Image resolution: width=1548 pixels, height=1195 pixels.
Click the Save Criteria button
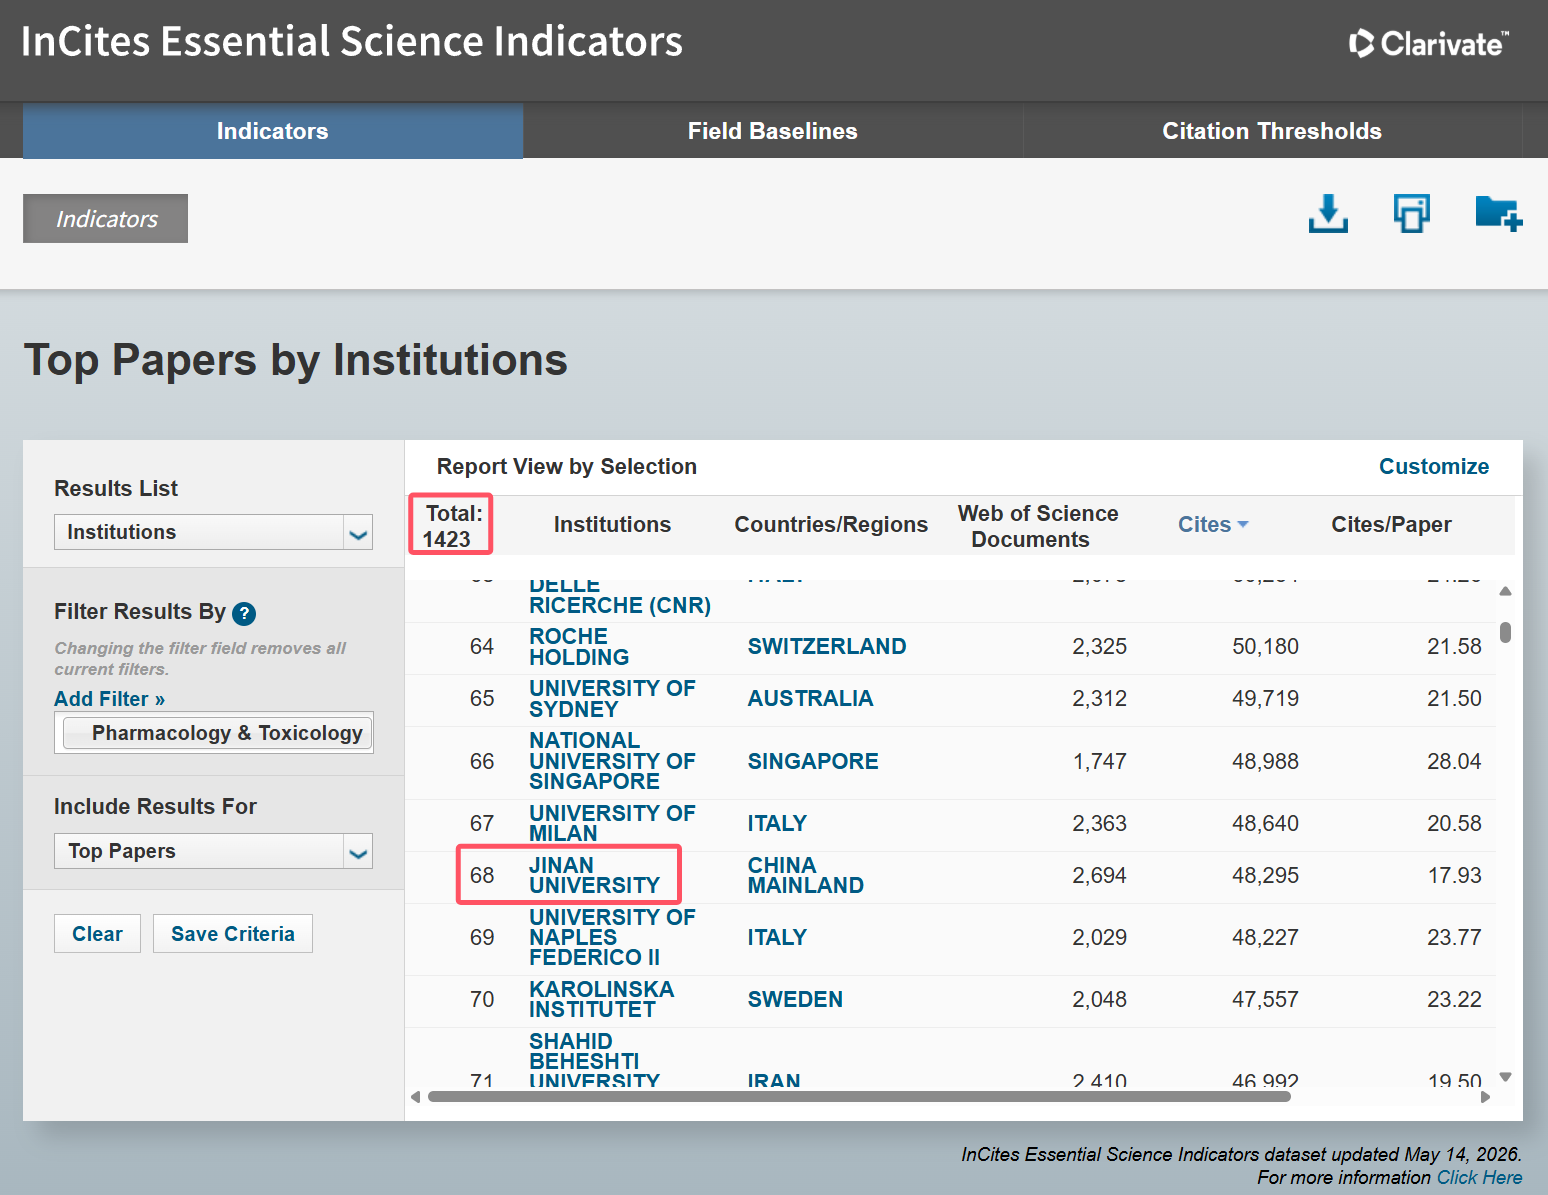click(233, 934)
